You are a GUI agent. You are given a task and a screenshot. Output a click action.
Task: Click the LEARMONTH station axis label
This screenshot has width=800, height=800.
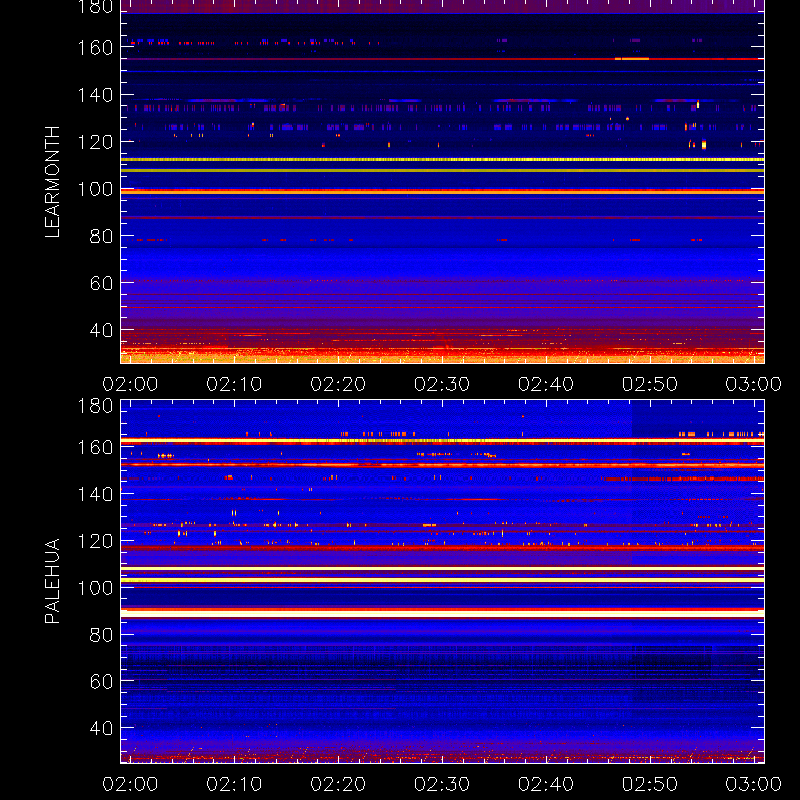point(53,182)
